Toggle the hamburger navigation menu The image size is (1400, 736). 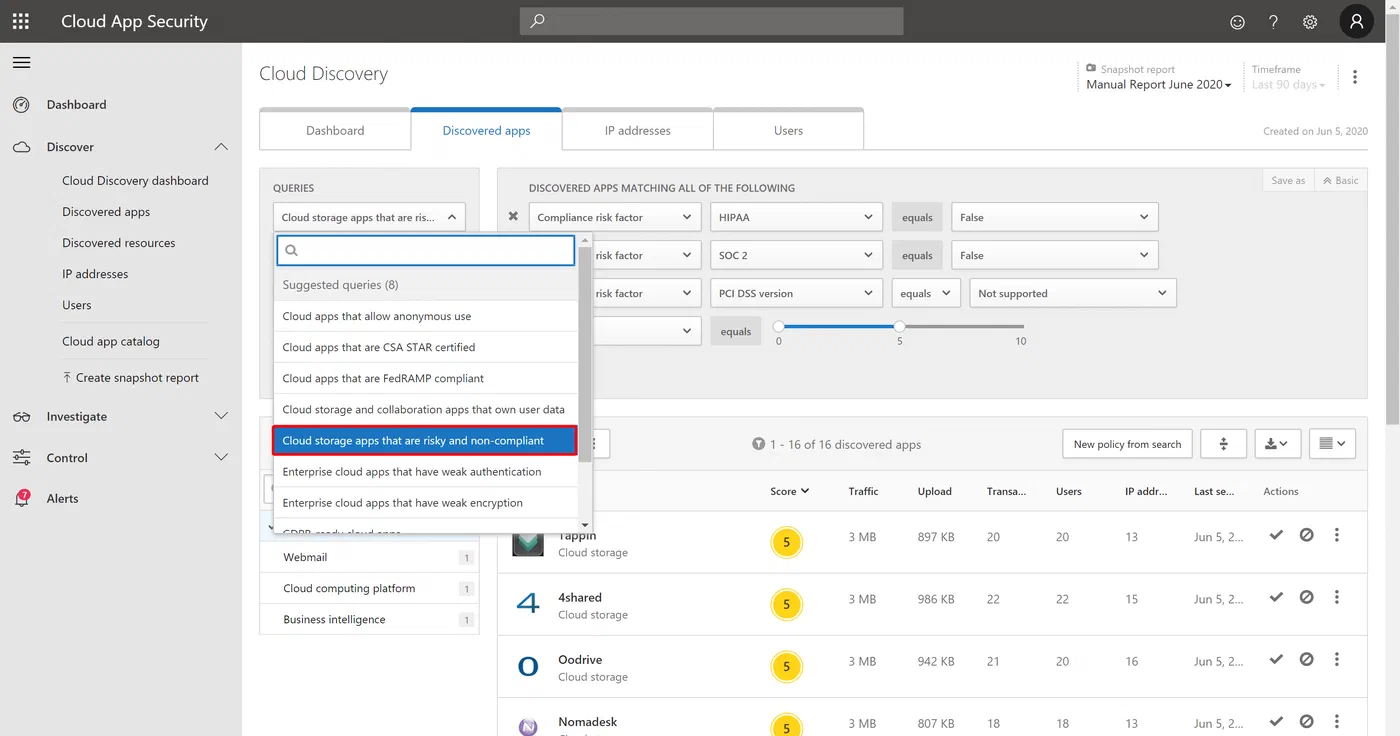click(x=21, y=62)
